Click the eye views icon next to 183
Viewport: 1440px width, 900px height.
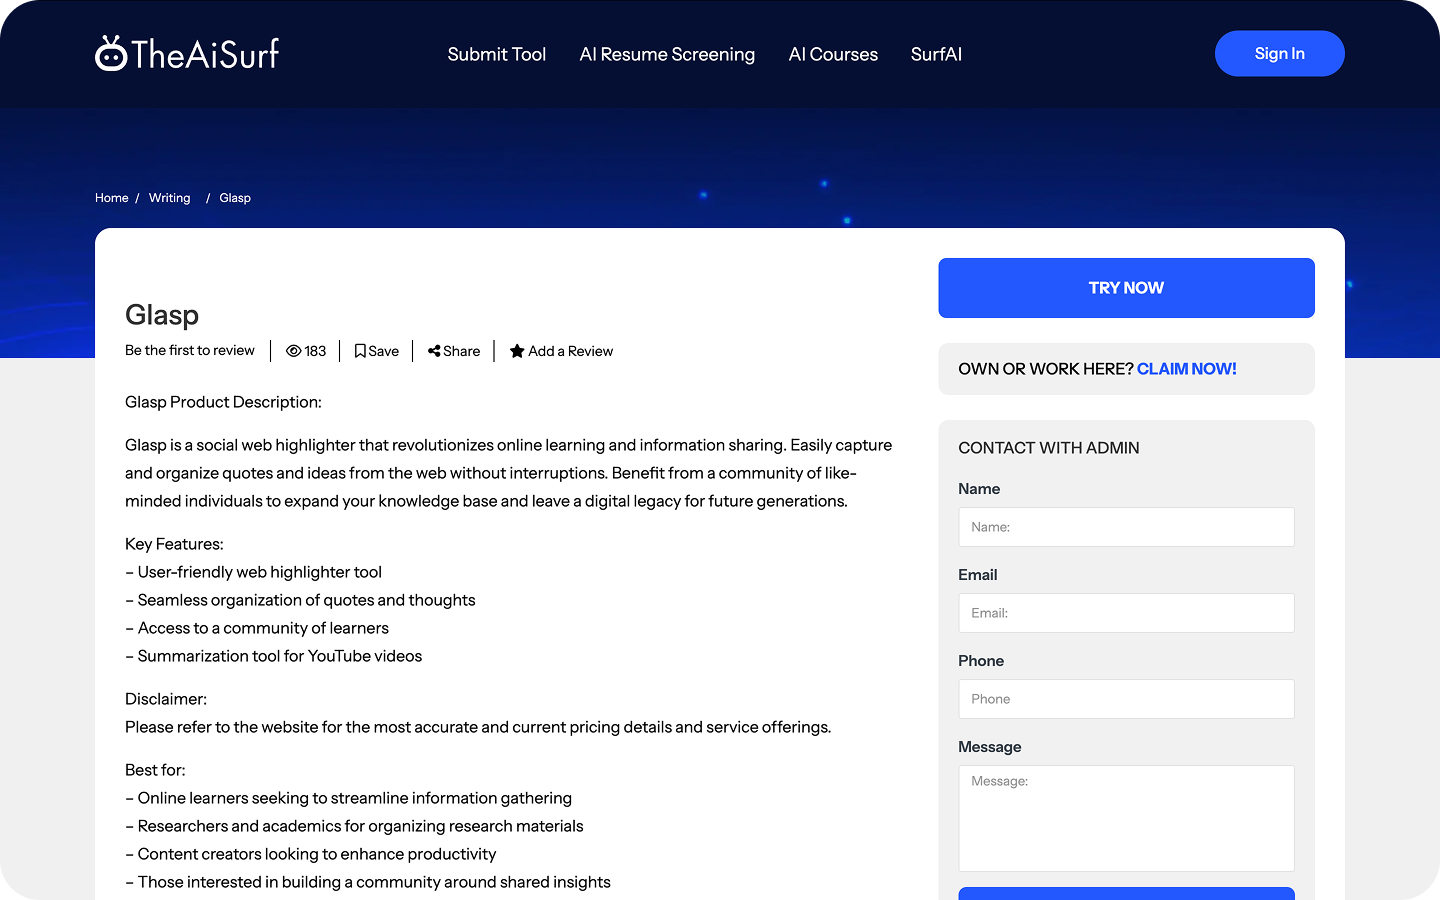click(294, 351)
